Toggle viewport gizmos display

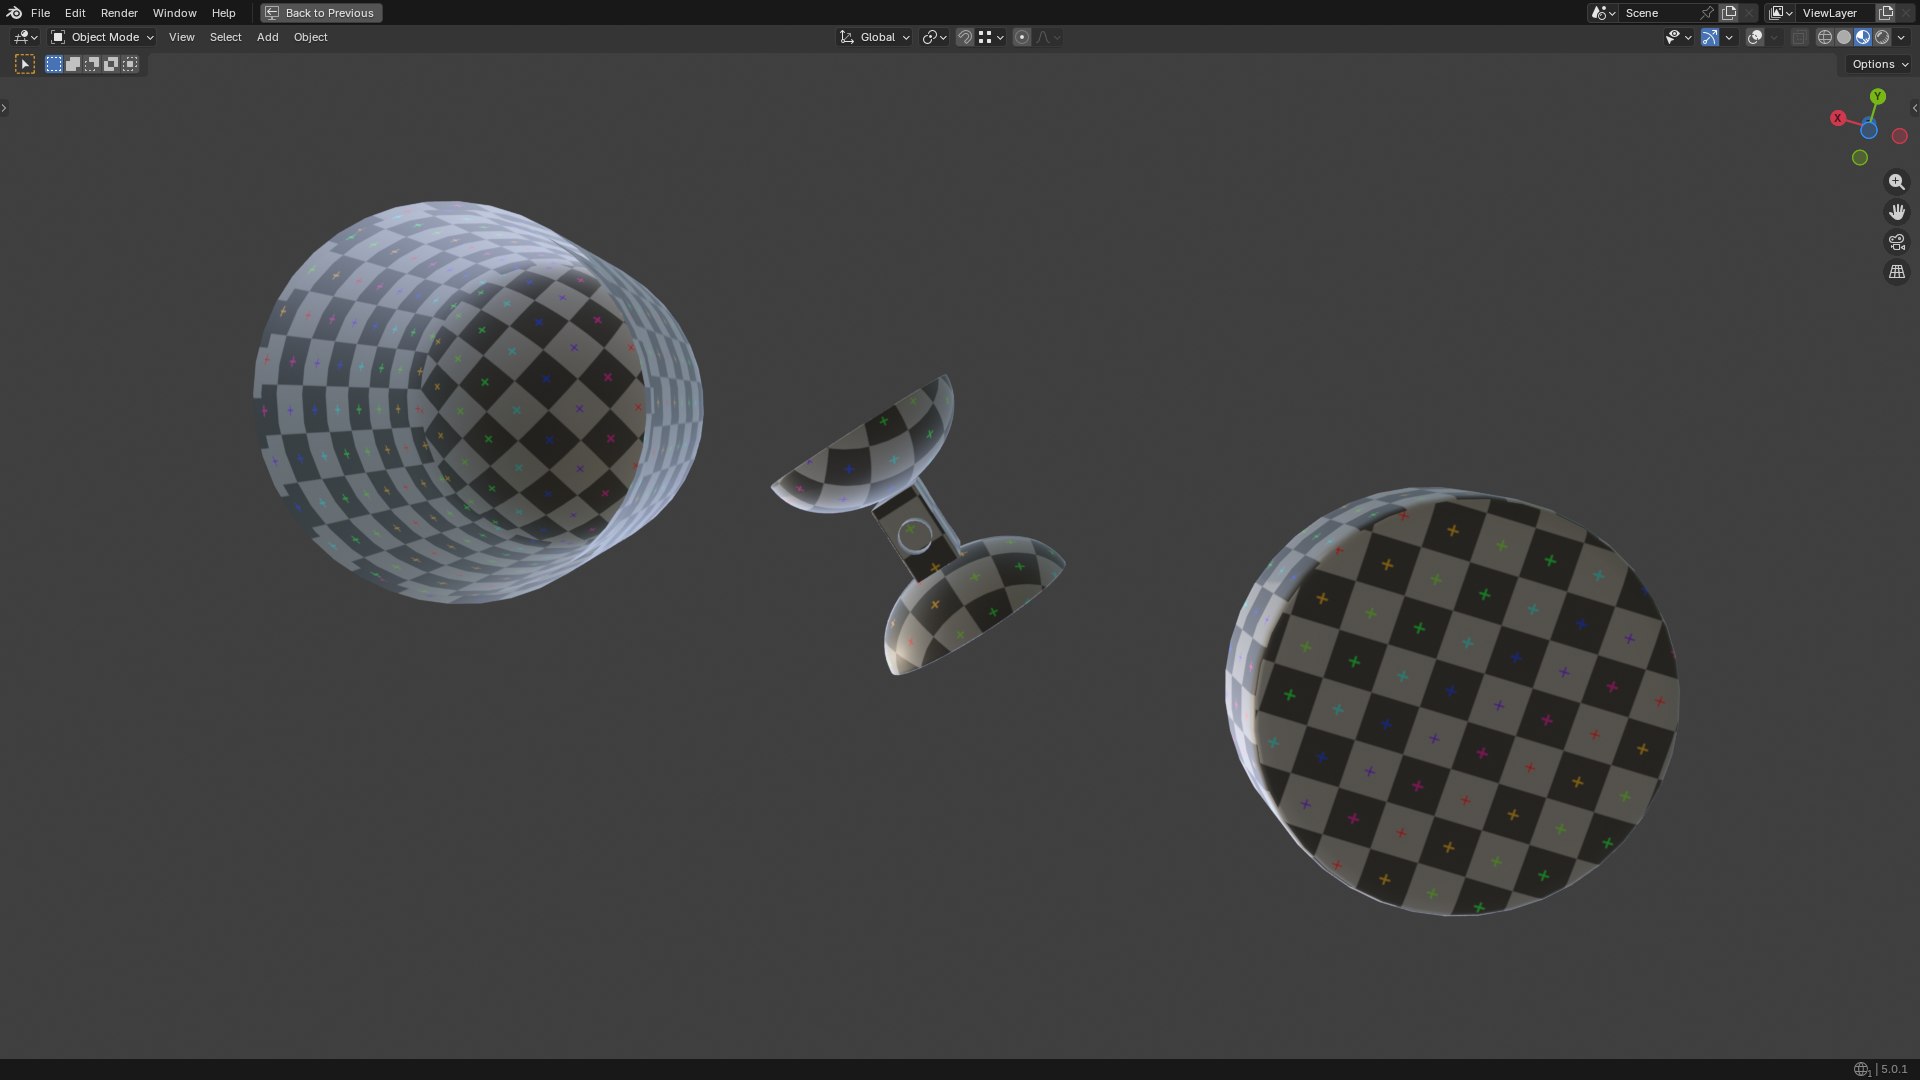click(x=1710, y=37)
